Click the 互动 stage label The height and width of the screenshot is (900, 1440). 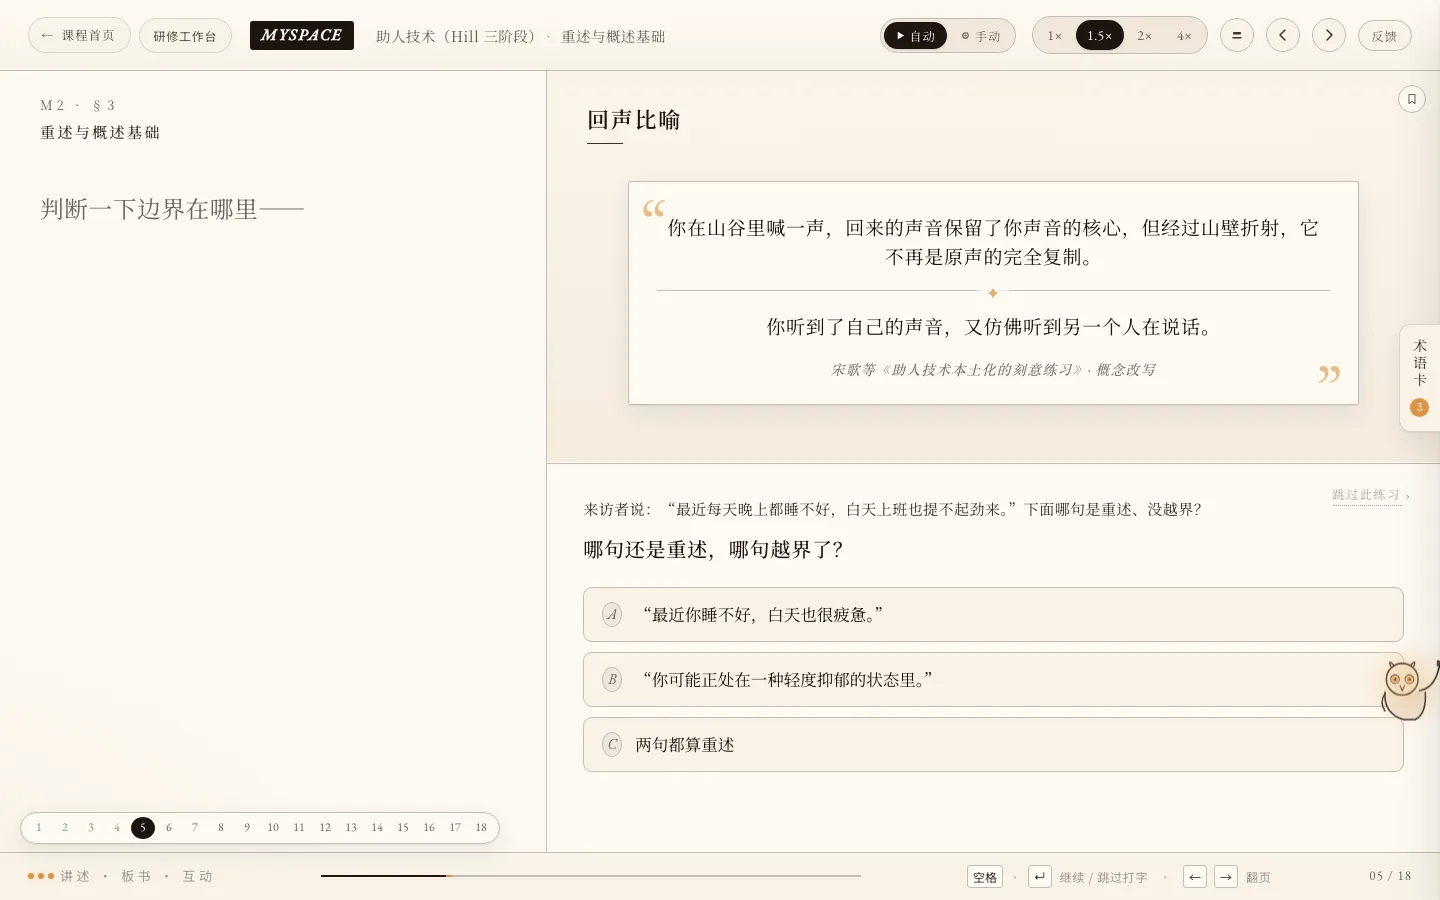[x=198, y=876]
